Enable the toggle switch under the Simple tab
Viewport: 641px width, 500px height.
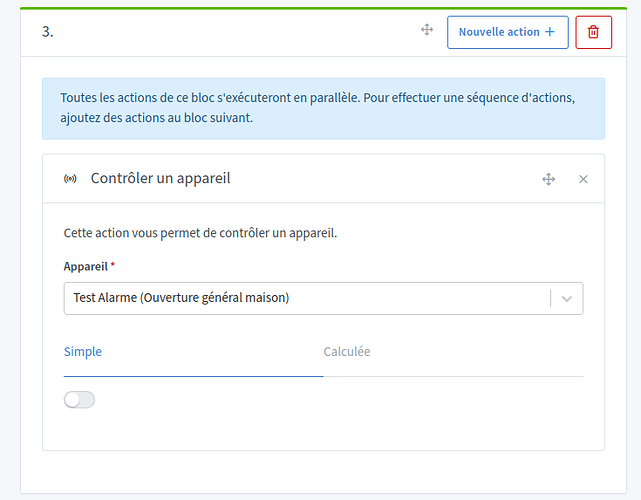(x=79, y=400)
